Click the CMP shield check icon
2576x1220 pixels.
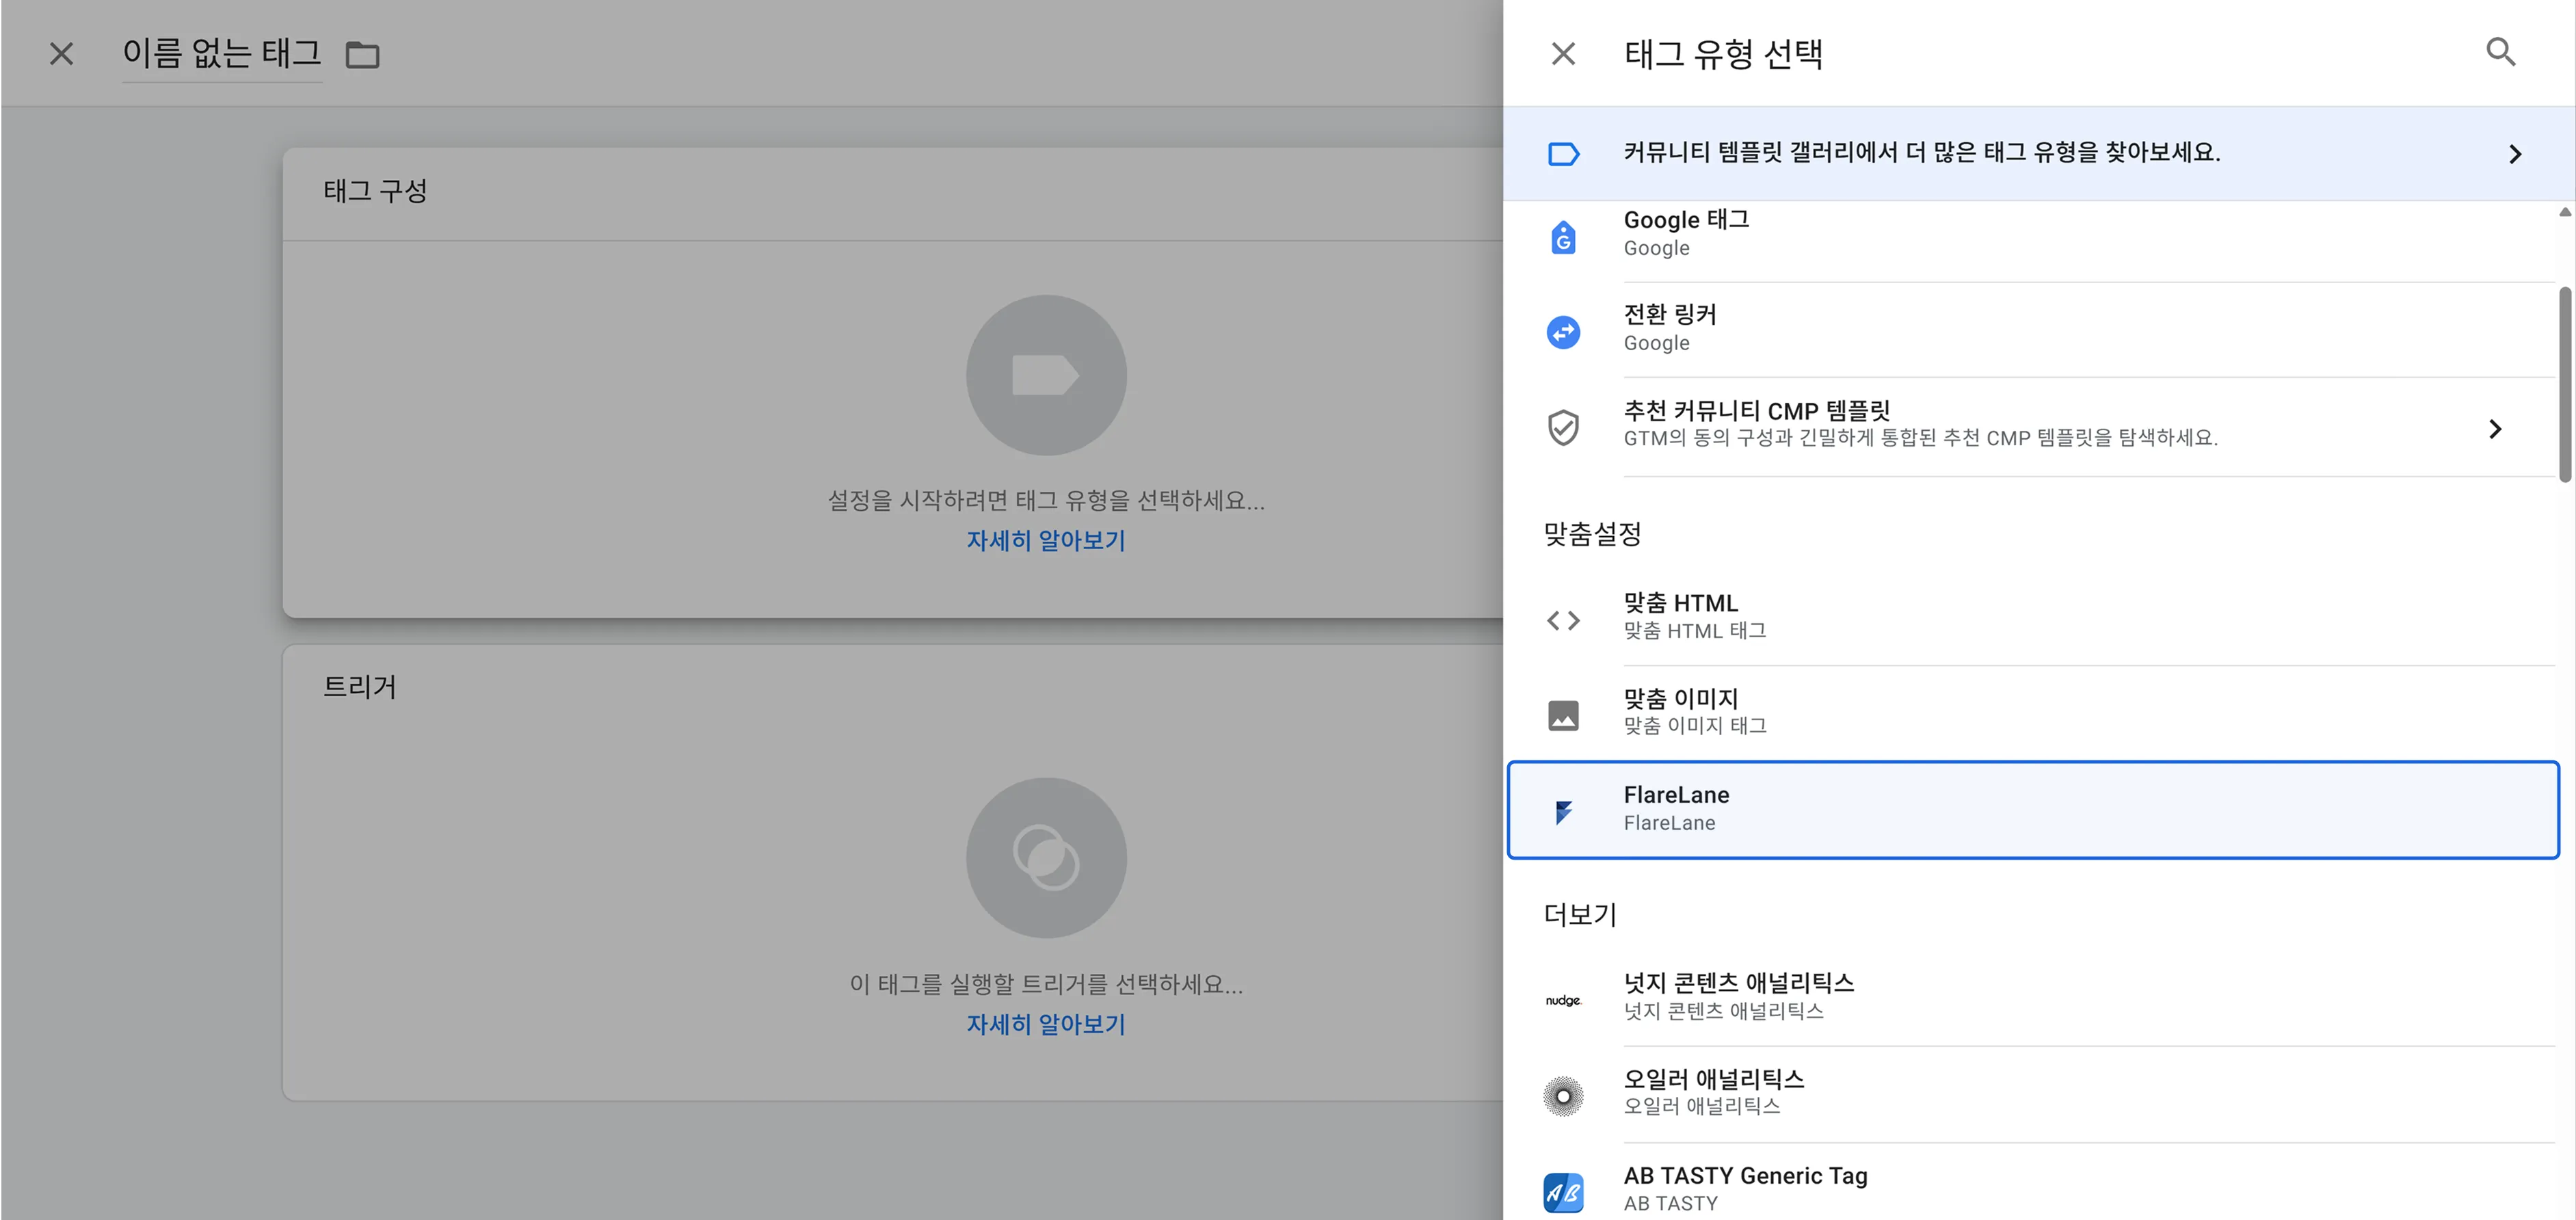[1563, 428]
